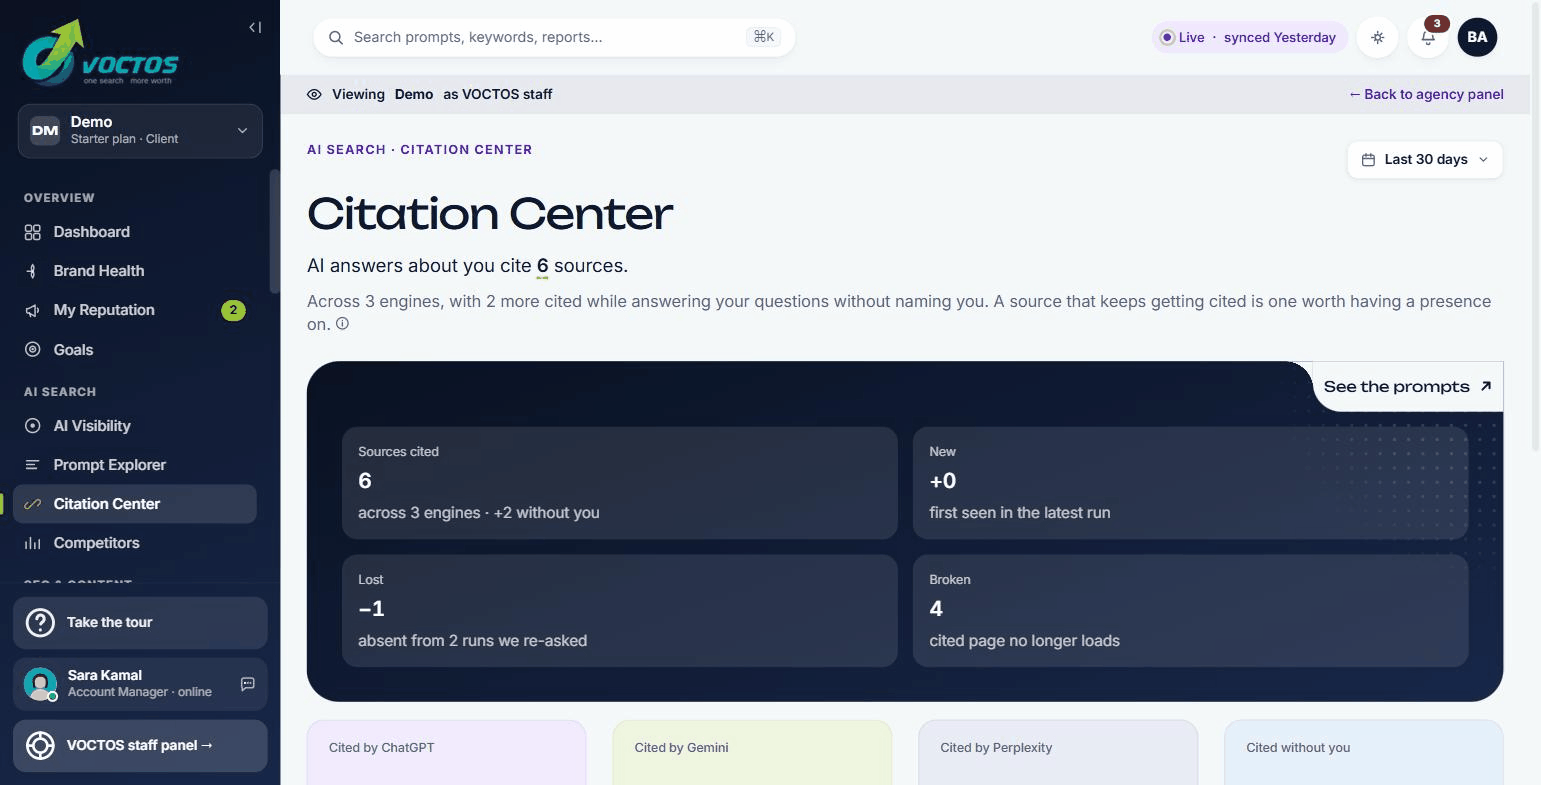Focus the search prompts input field
This screenshot has width=1541, height=785.
[554, 37]
